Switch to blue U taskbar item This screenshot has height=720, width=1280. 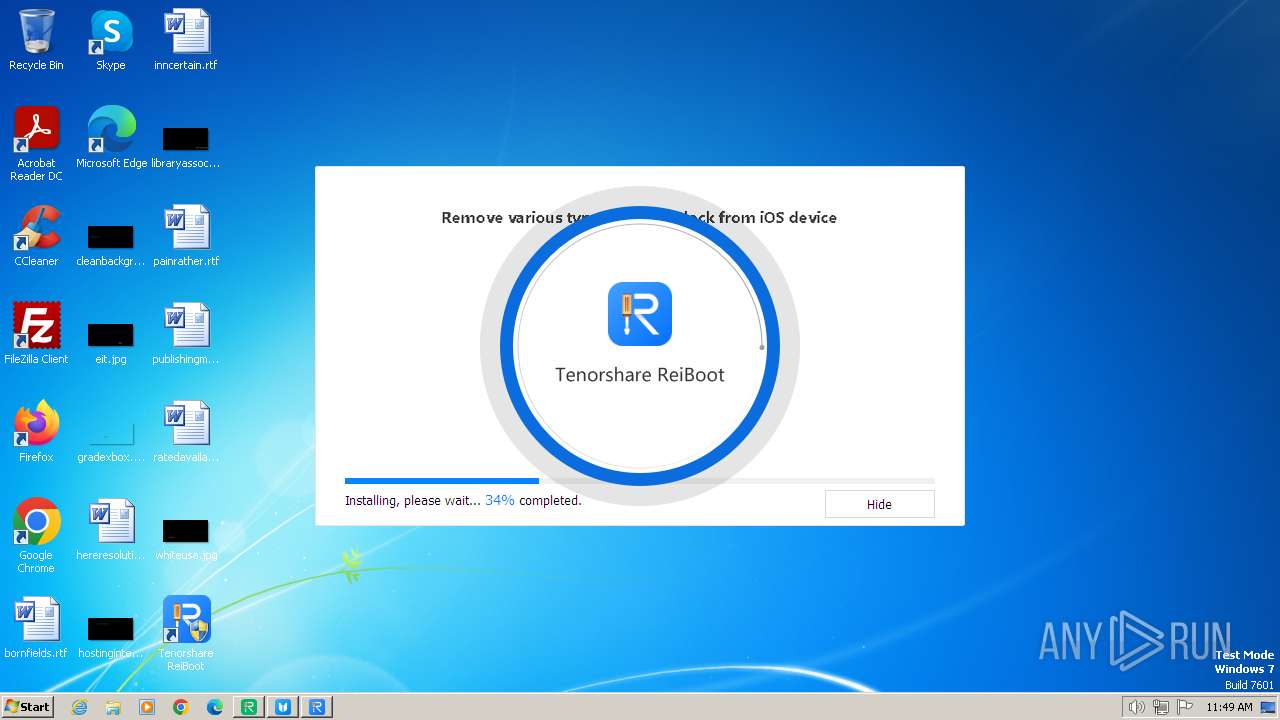pos(283,707)
